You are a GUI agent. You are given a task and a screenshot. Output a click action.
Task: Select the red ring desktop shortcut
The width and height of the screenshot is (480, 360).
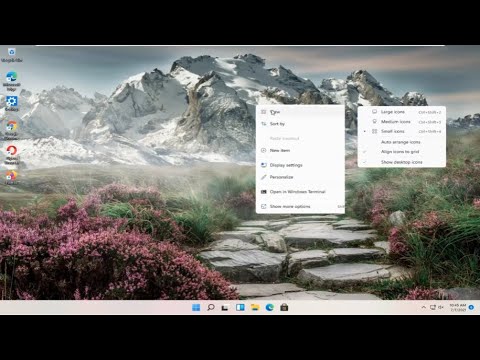point(12,155)
